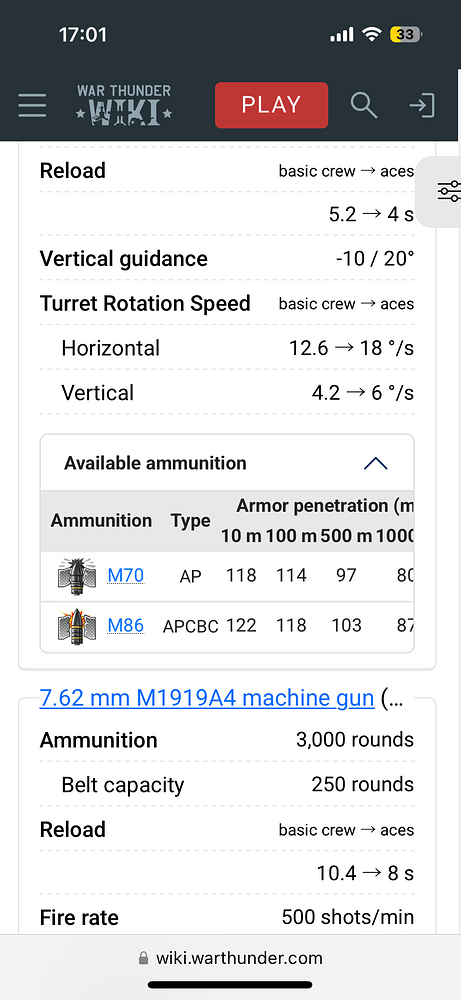The image size is (461, 1000).
Task: Tap the War Thunder Wiki logo
Action: click(124, 105)
